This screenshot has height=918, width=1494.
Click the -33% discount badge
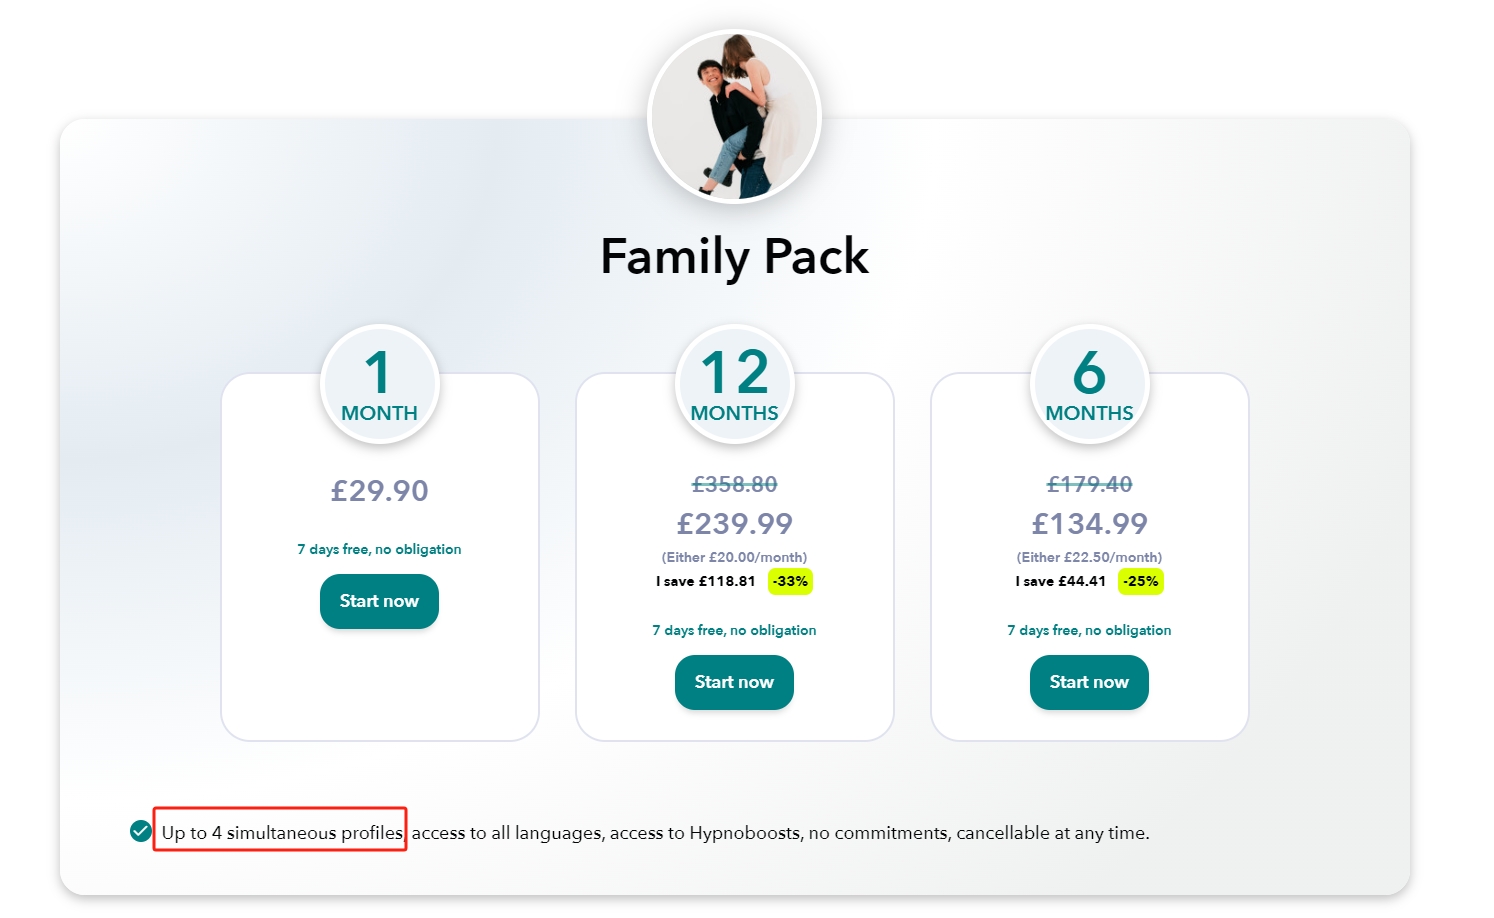(790, 581)
